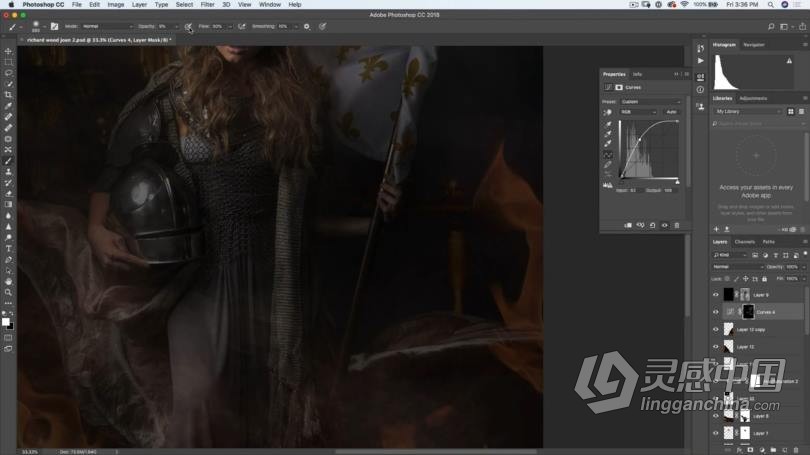Screen dimensions: 810x455
Task: Open the Select menu
Action: [184, 5]
